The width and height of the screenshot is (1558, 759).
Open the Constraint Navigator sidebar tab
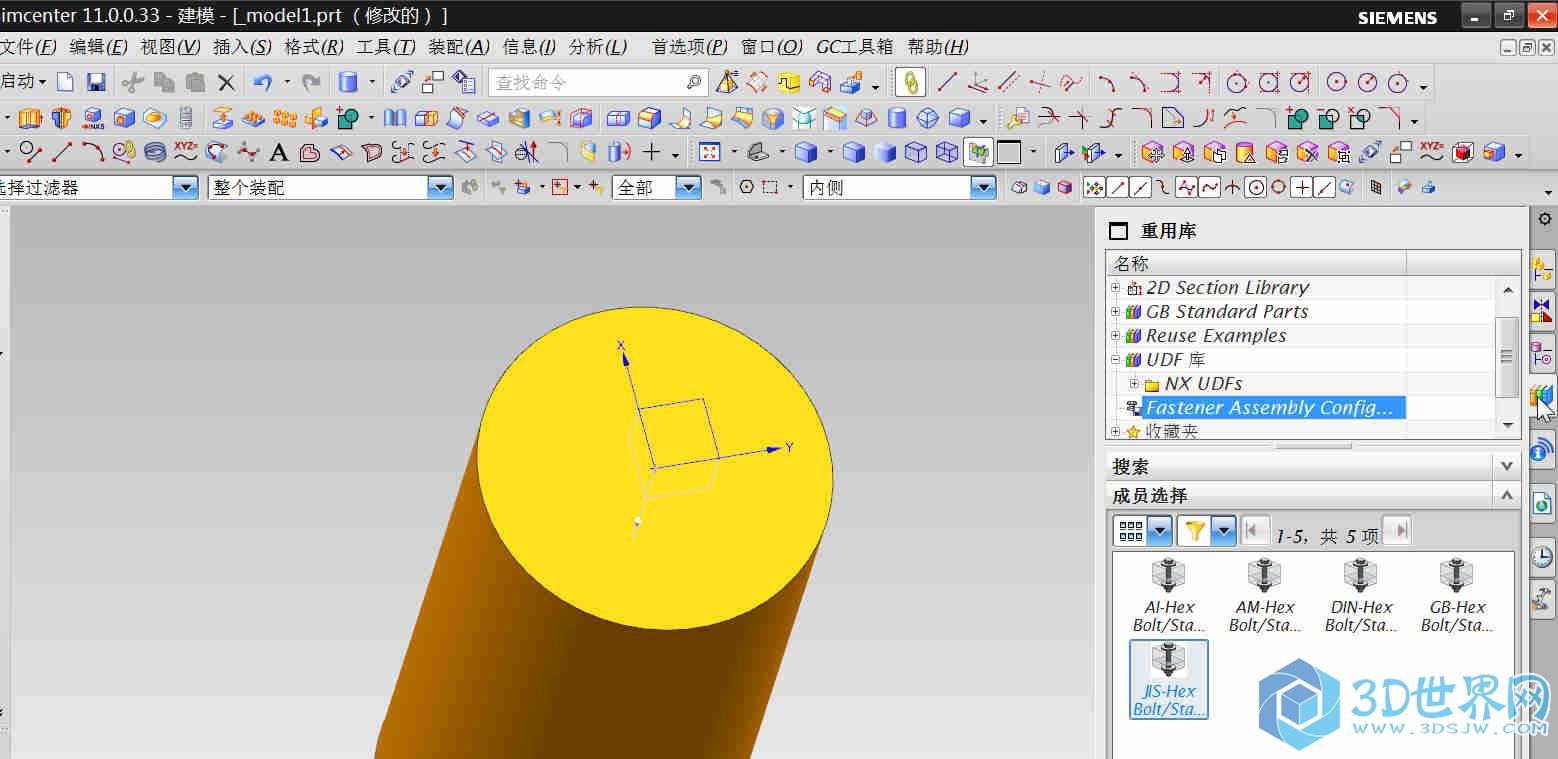click(1543, 311)
